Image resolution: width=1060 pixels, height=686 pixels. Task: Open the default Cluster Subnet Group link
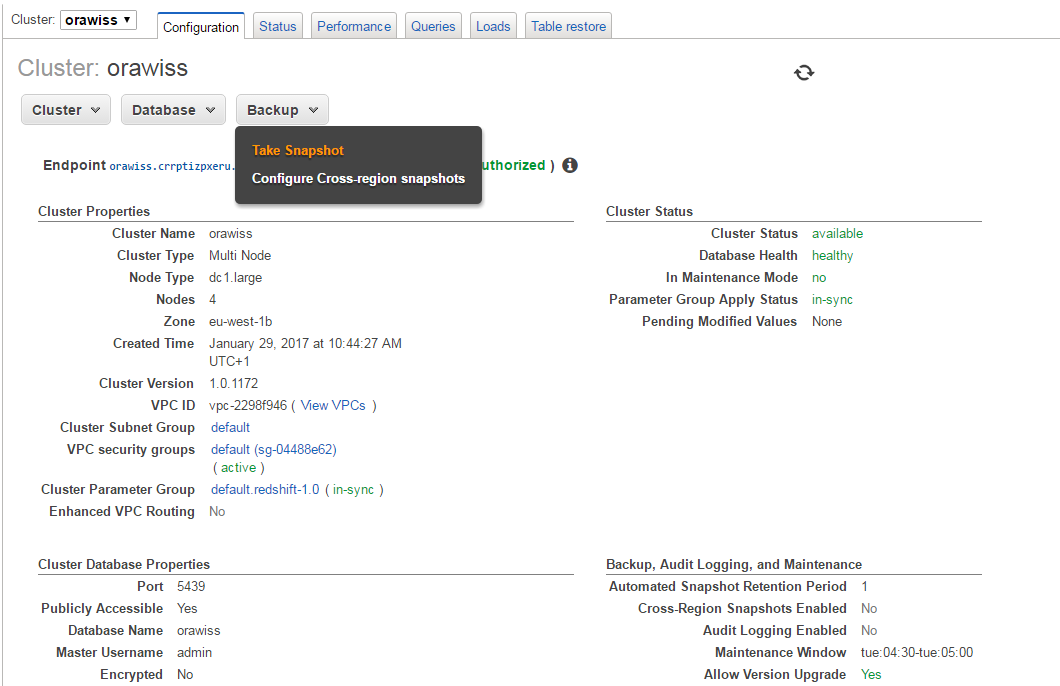tap(231, 427)
